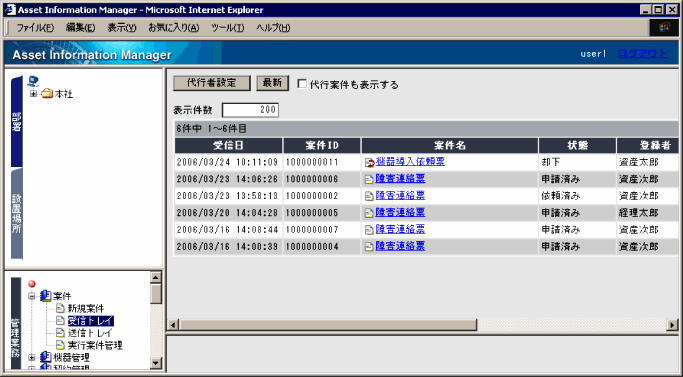683x377 pixels.
Task: Click the 実行案件管理 page icon
Action: [61, 345]
